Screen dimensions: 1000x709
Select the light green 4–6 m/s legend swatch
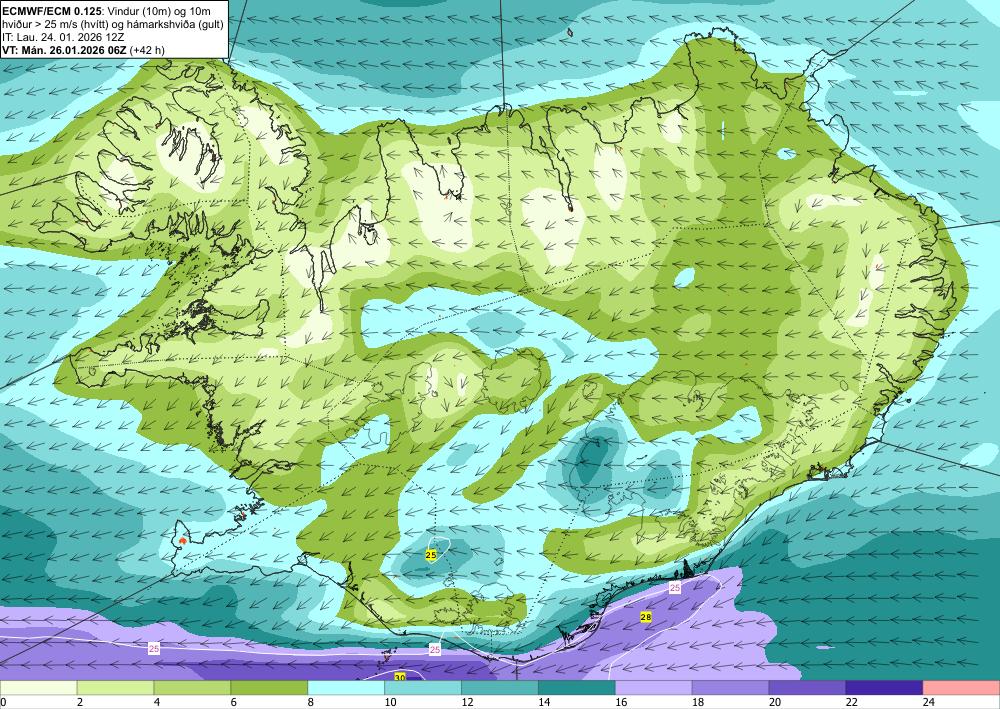click(193, 688)
